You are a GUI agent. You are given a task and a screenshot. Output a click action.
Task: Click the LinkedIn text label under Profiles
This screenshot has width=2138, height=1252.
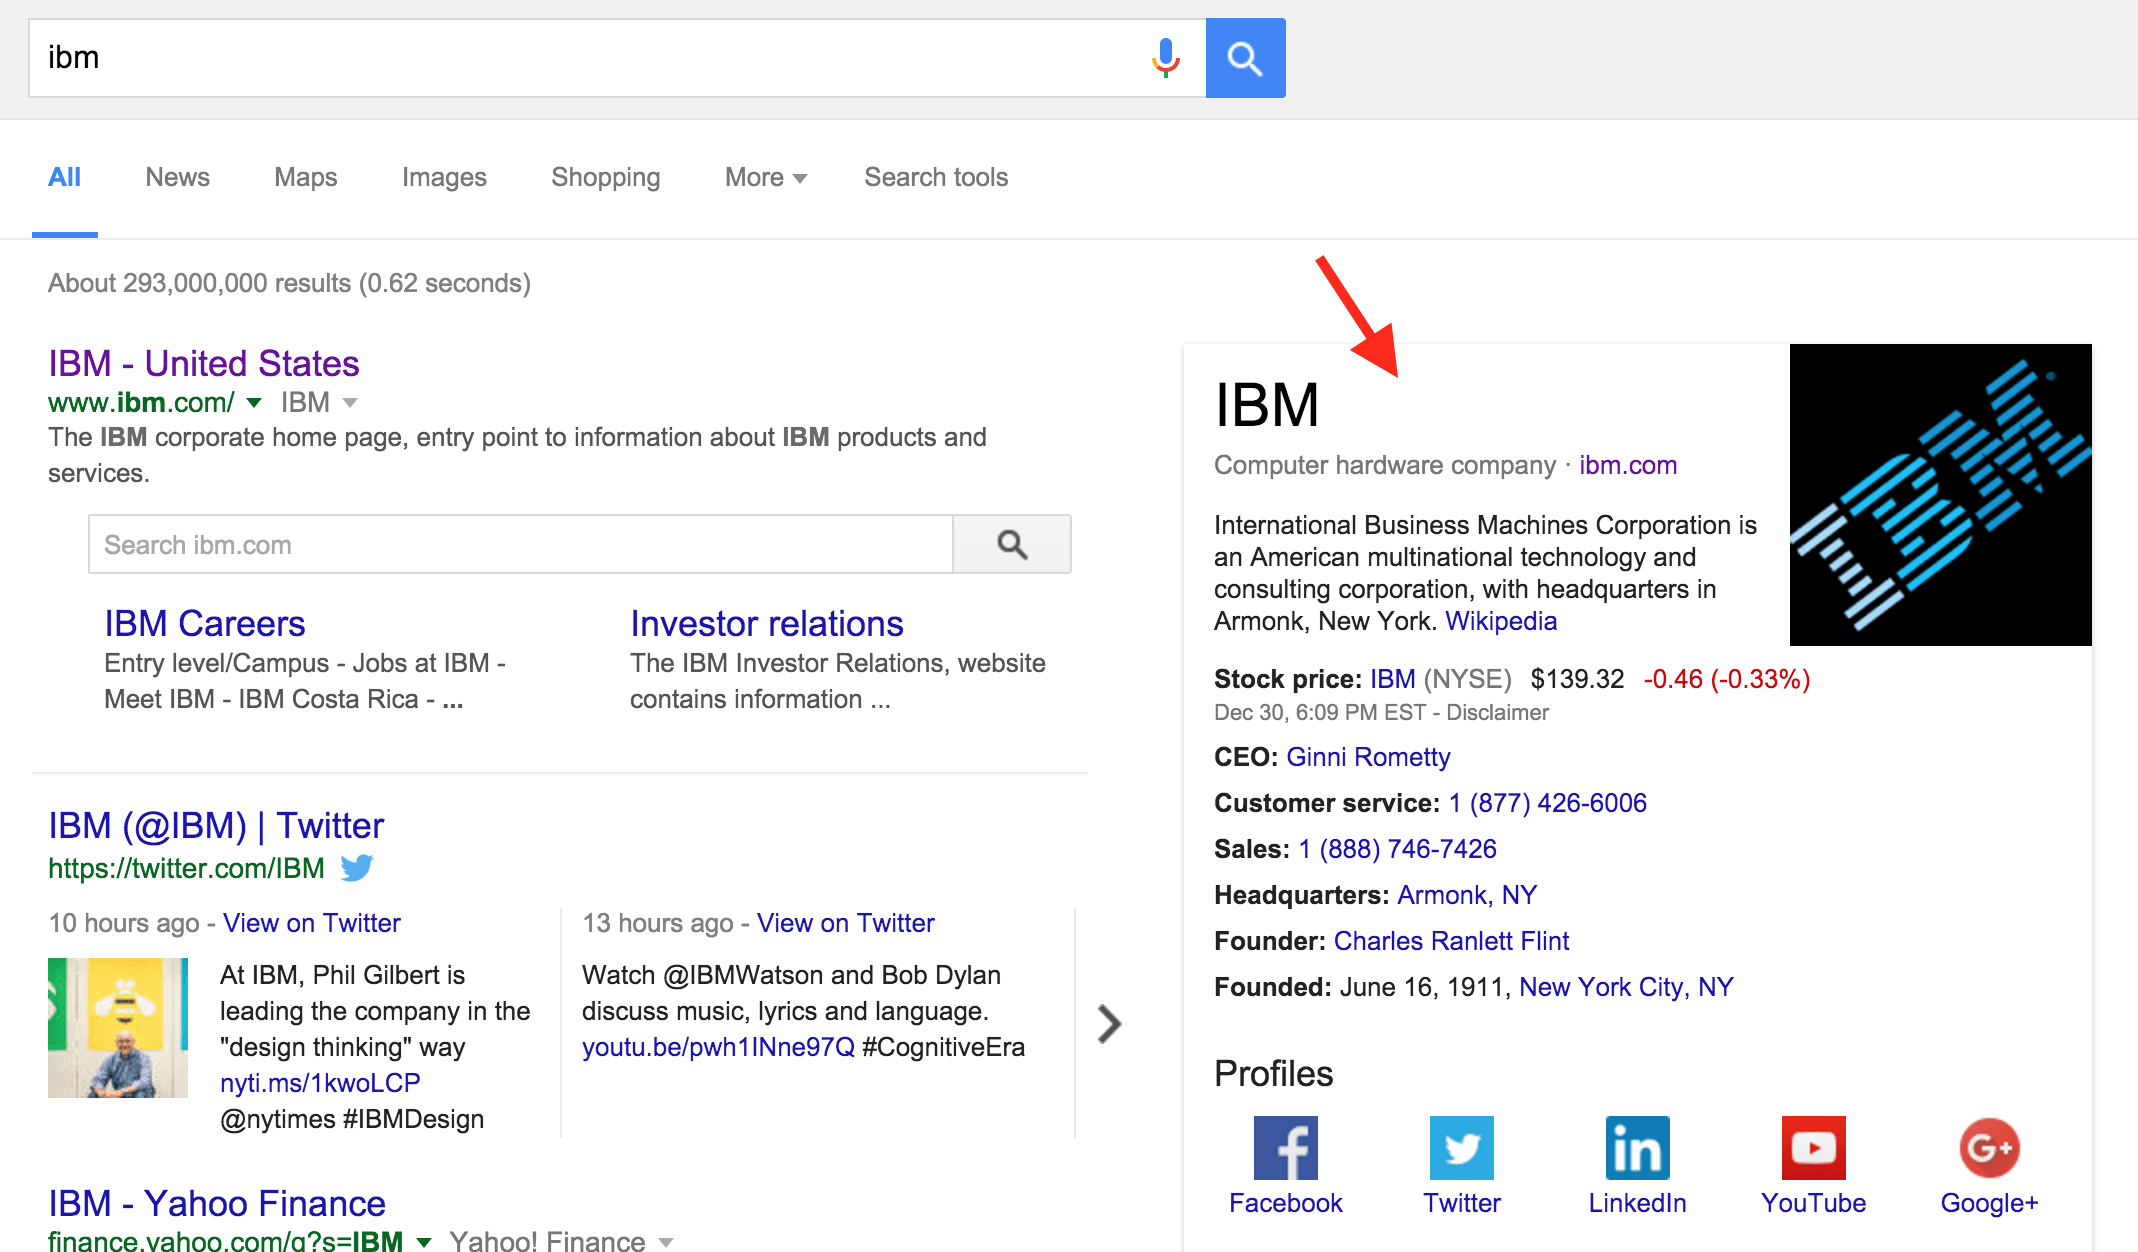coord(1637,1203)
